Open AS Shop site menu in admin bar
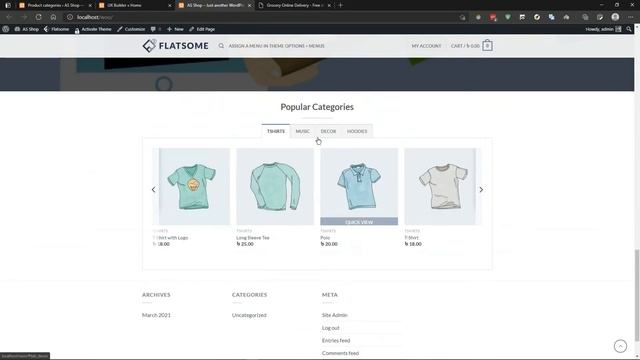The width and height of the screenshot is (640, 360). click(27, 29)
